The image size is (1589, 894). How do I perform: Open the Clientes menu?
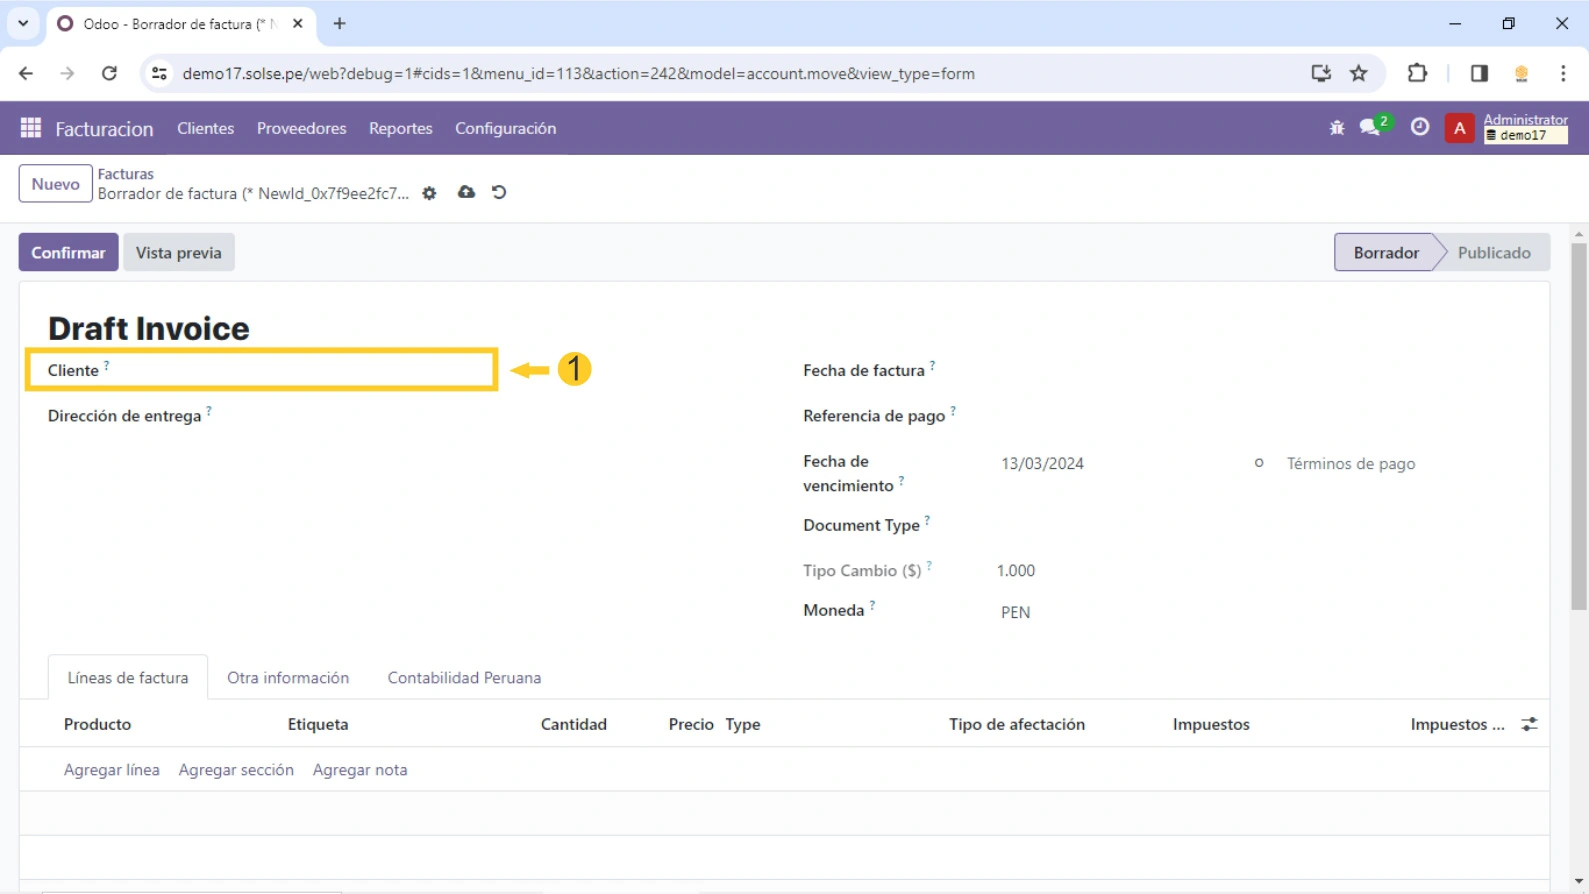click(x=205, y=128)
